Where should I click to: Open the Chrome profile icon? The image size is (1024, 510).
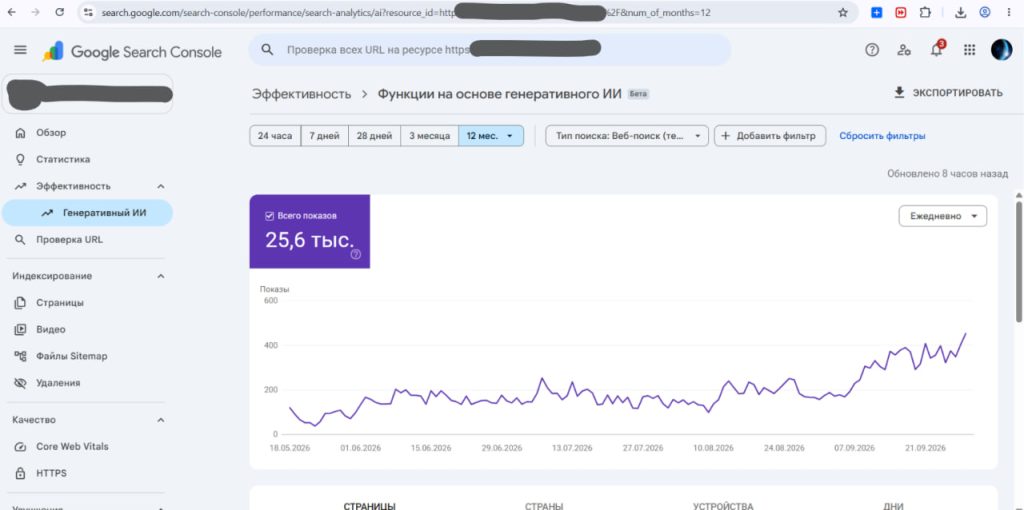click(x=985, y=12)
